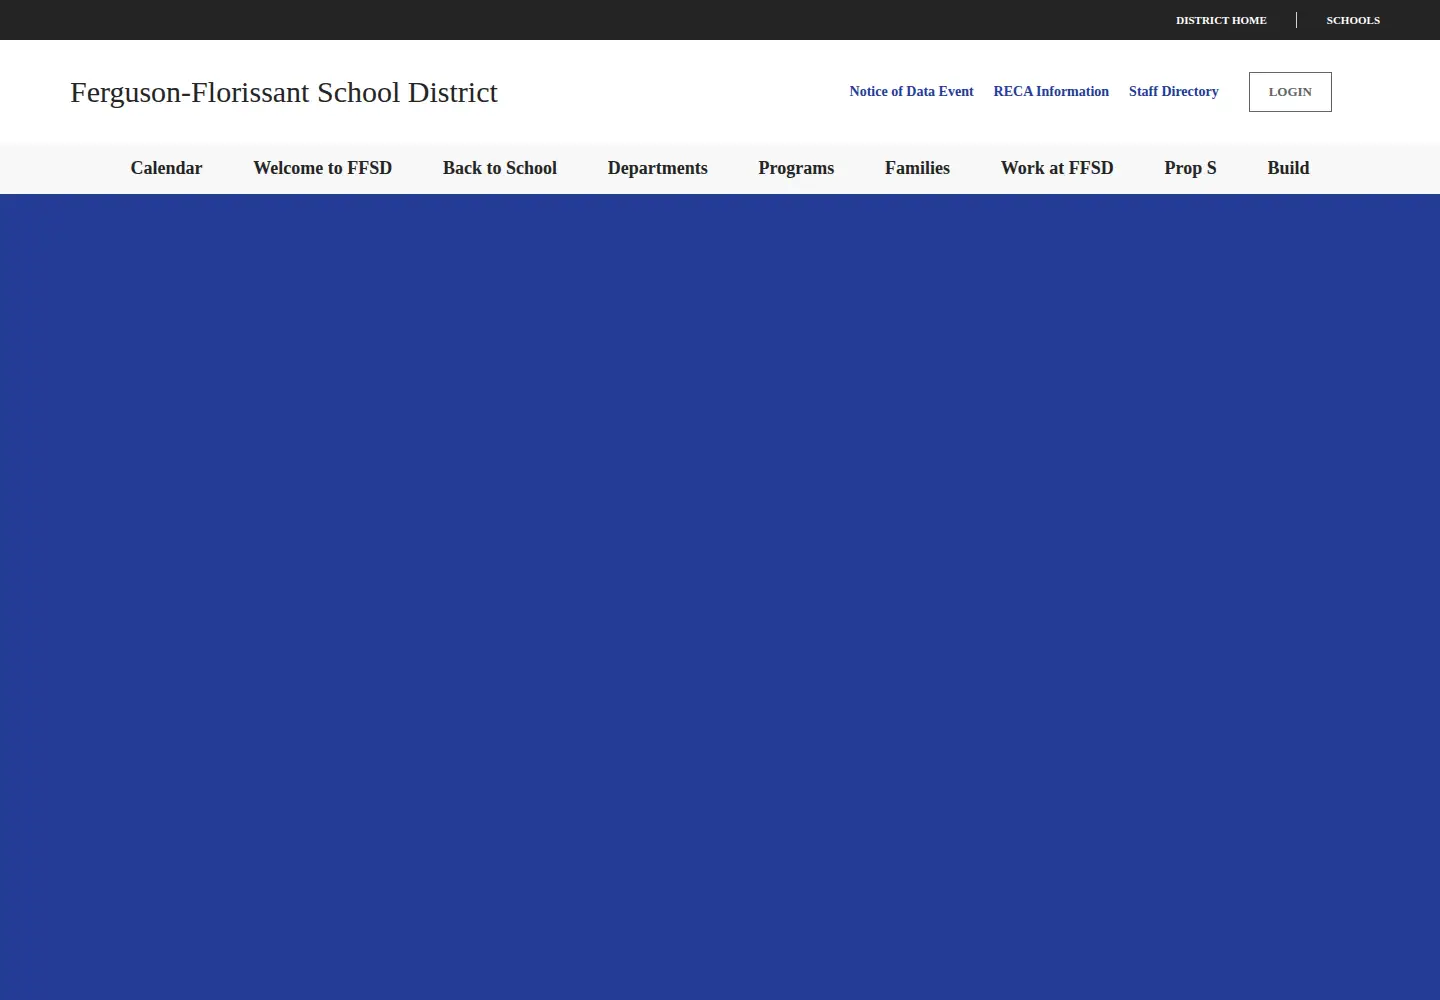Click the Ferguson-Florissant School District site title
Screen dimensions: 1440x1000
tap(284, 92)
